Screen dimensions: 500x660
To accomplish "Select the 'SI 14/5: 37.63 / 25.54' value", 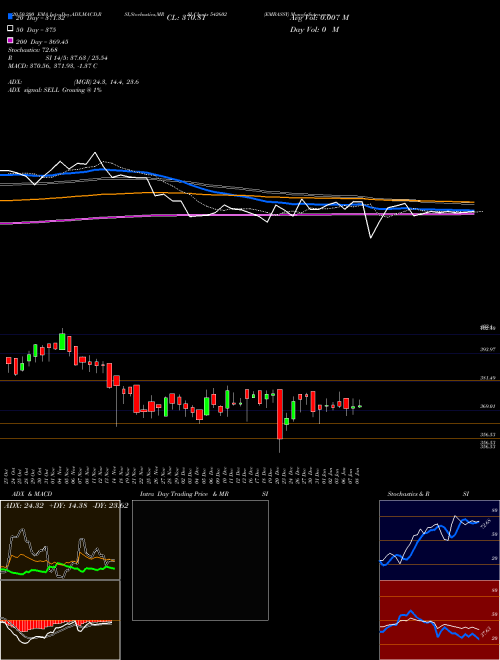I will point(76,58).
